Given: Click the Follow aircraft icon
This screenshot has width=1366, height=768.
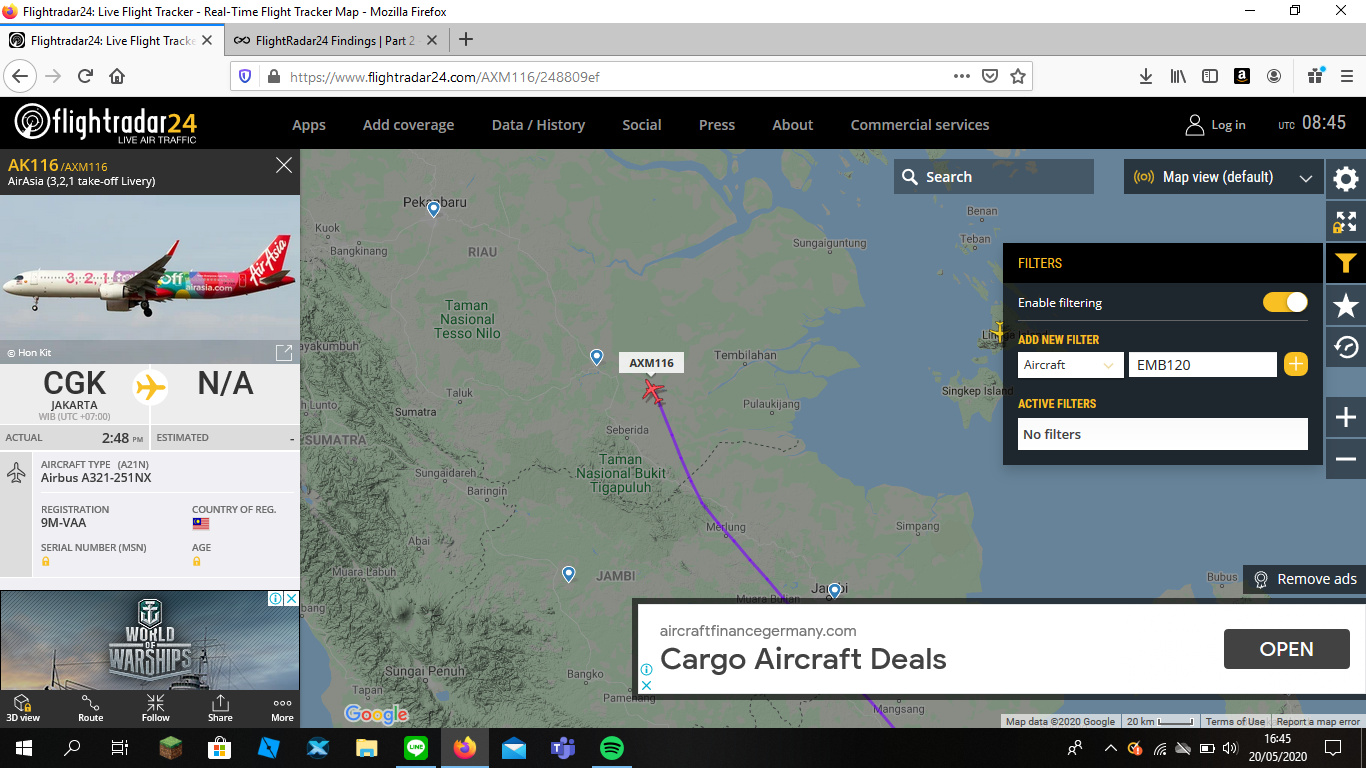Looking at the screenshot, I should (x=155, y=708).
